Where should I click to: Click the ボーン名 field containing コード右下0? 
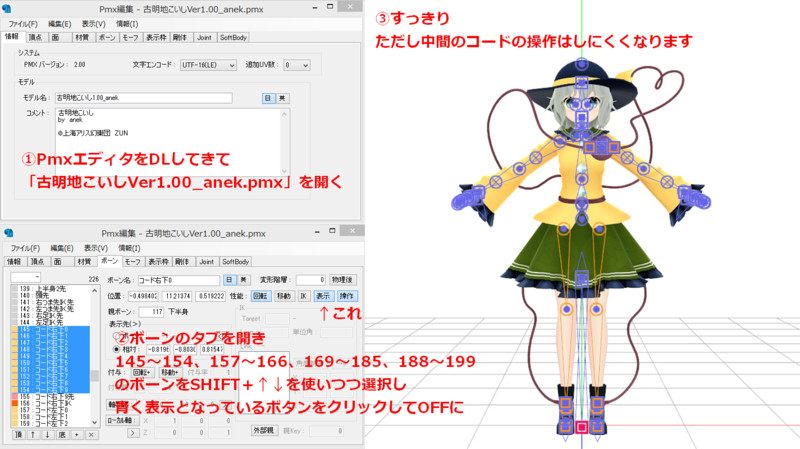tap(179, 280)
